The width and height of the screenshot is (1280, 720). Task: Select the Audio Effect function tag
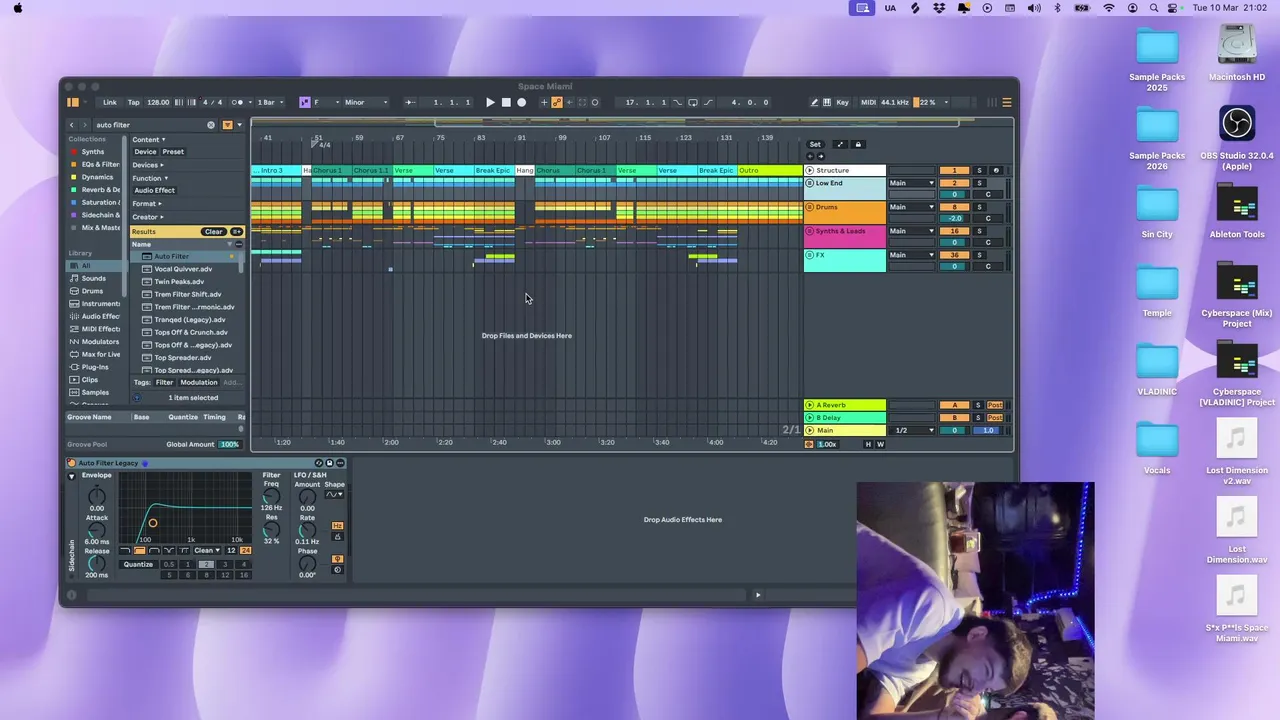point(154,190)
